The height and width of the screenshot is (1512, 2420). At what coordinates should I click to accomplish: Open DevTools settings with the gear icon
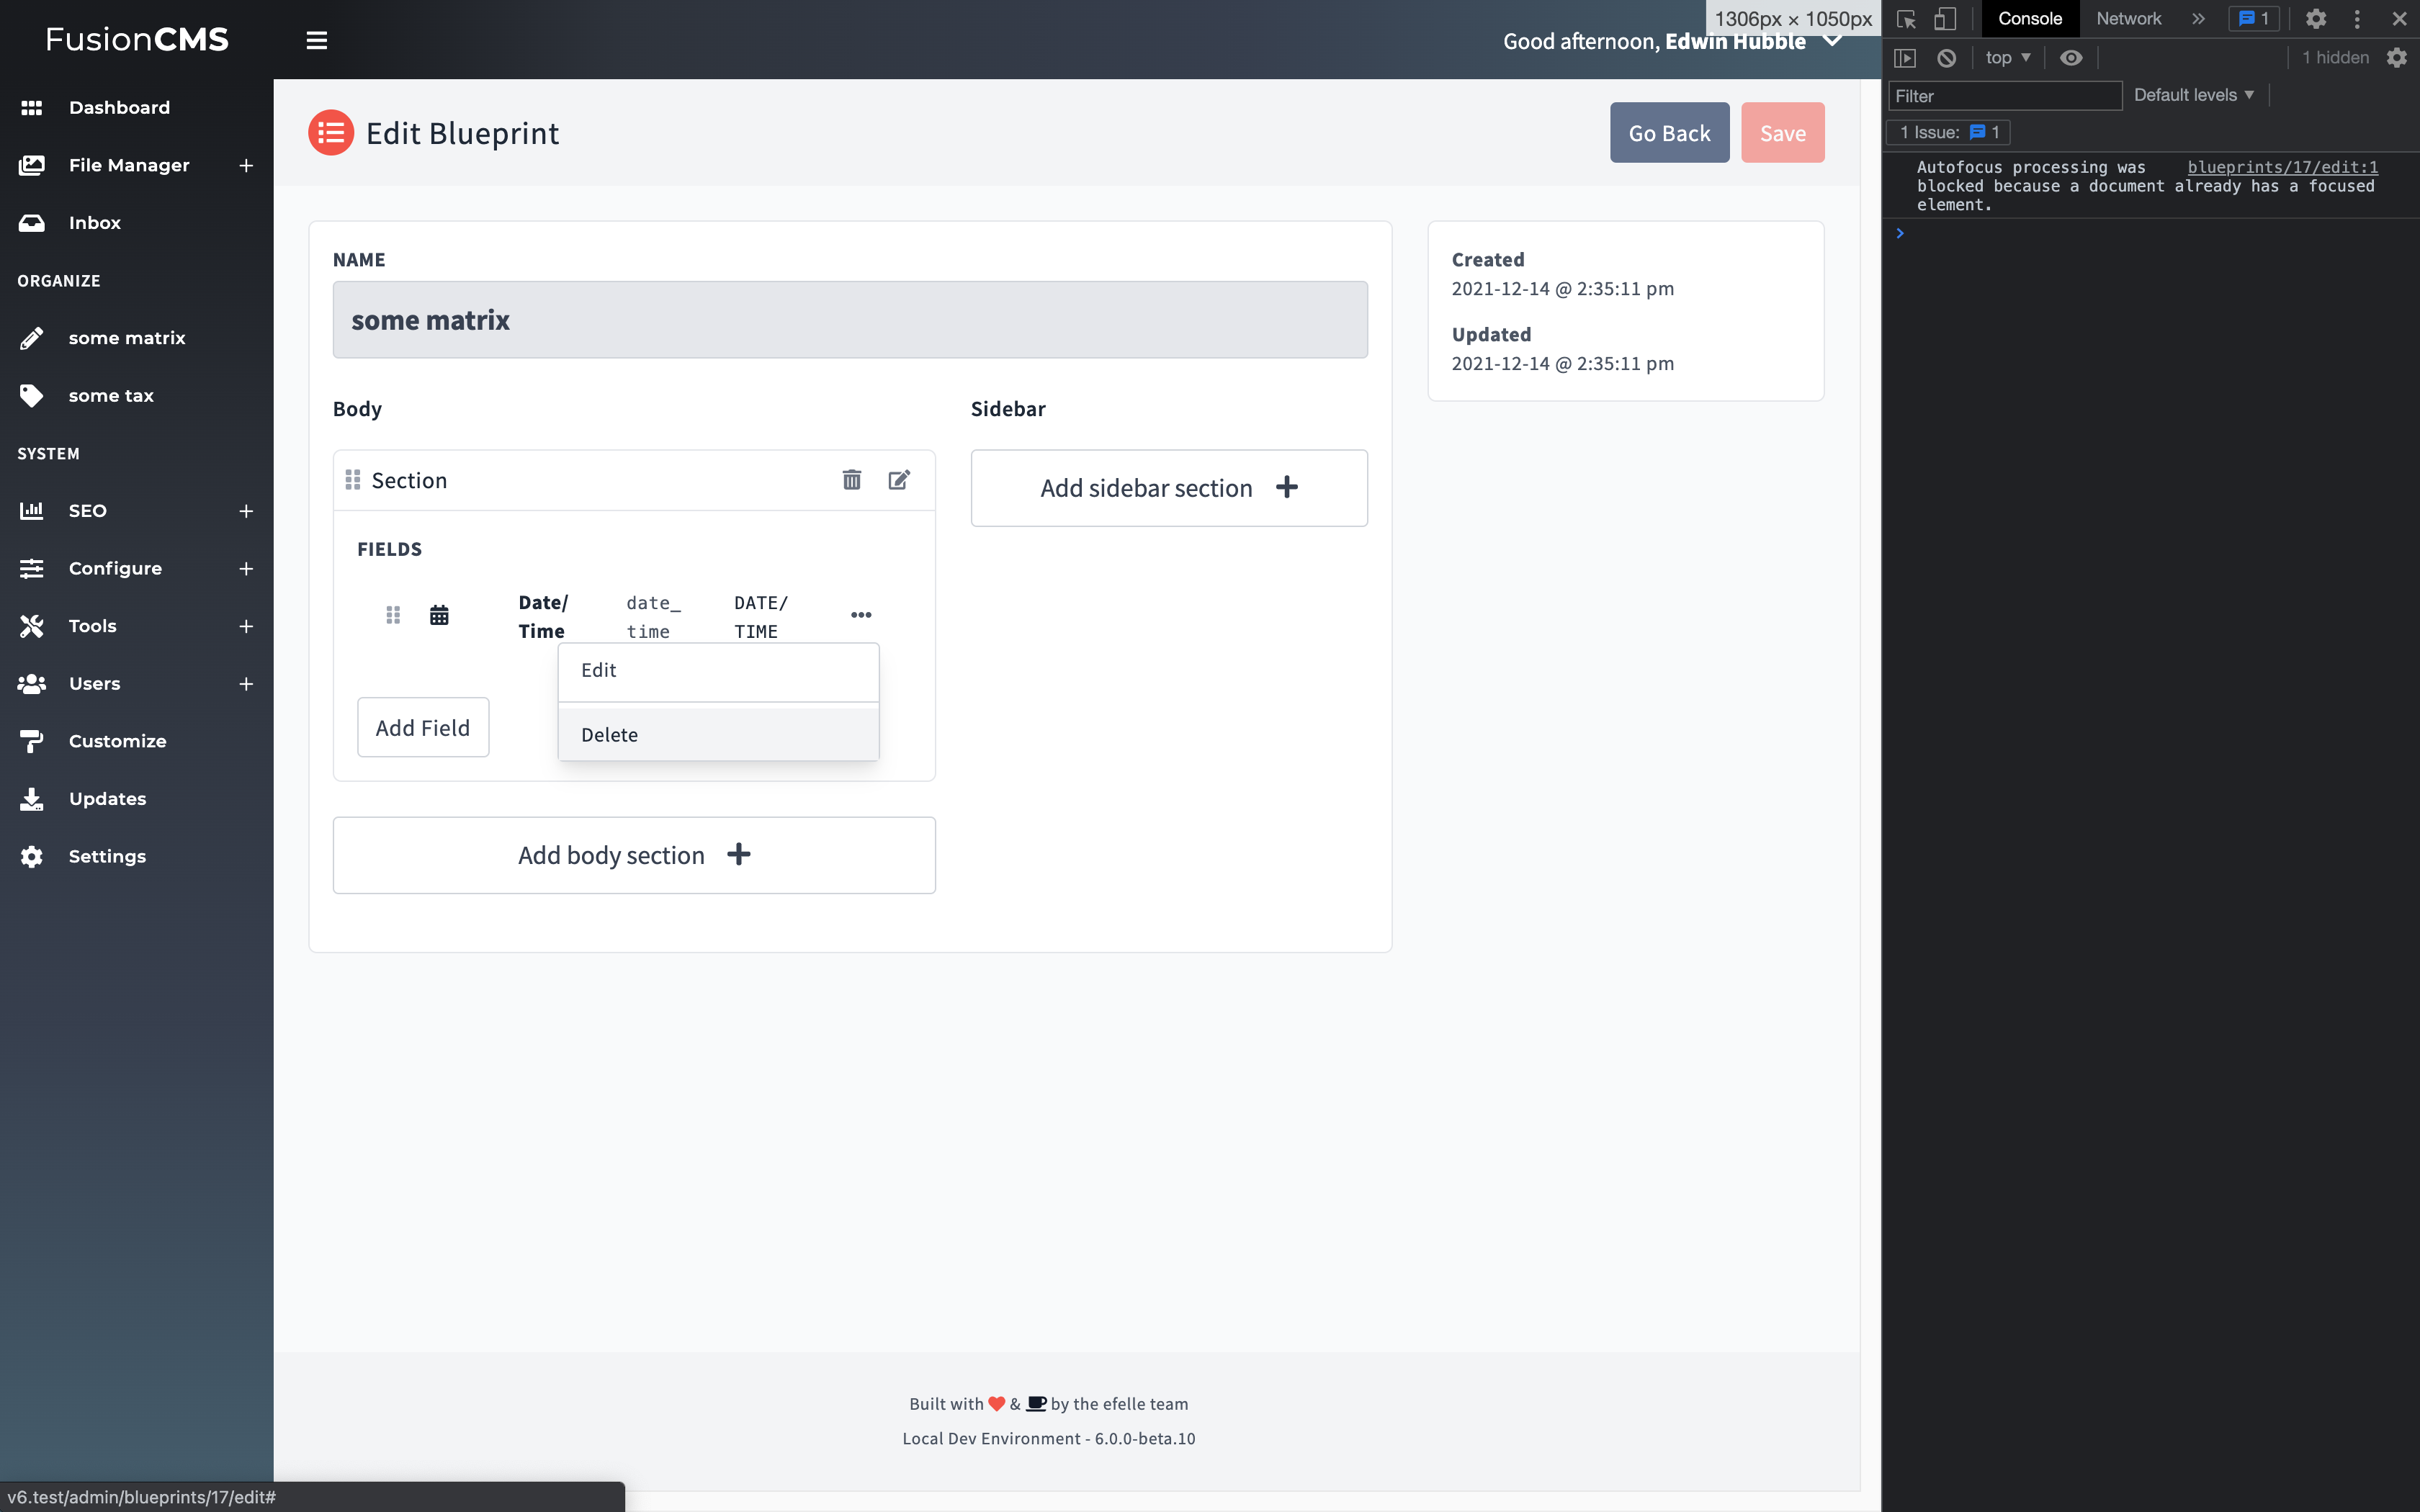tap(2317, 19)
